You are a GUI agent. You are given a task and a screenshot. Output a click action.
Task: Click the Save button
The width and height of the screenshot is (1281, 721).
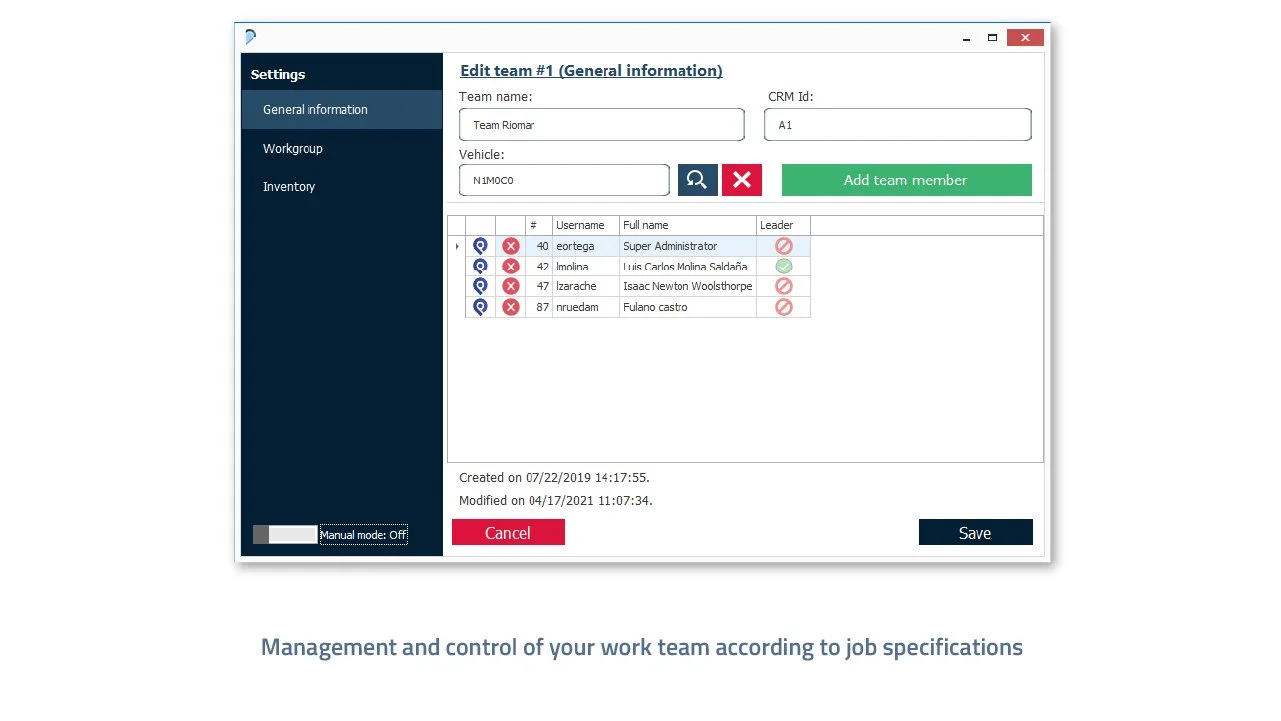click(x=975, y=533)
